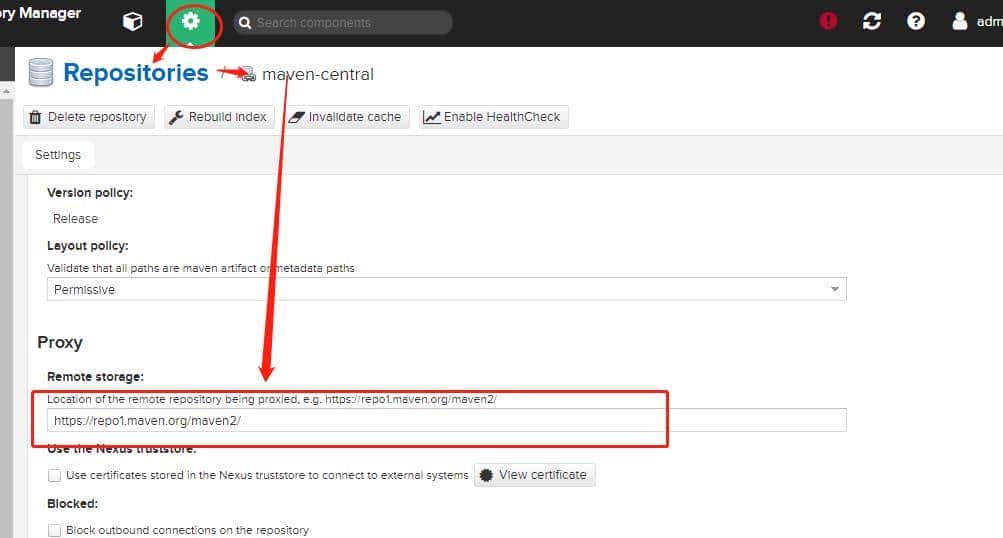
Task: Open the help question mark icon
Action: [916, 21]
